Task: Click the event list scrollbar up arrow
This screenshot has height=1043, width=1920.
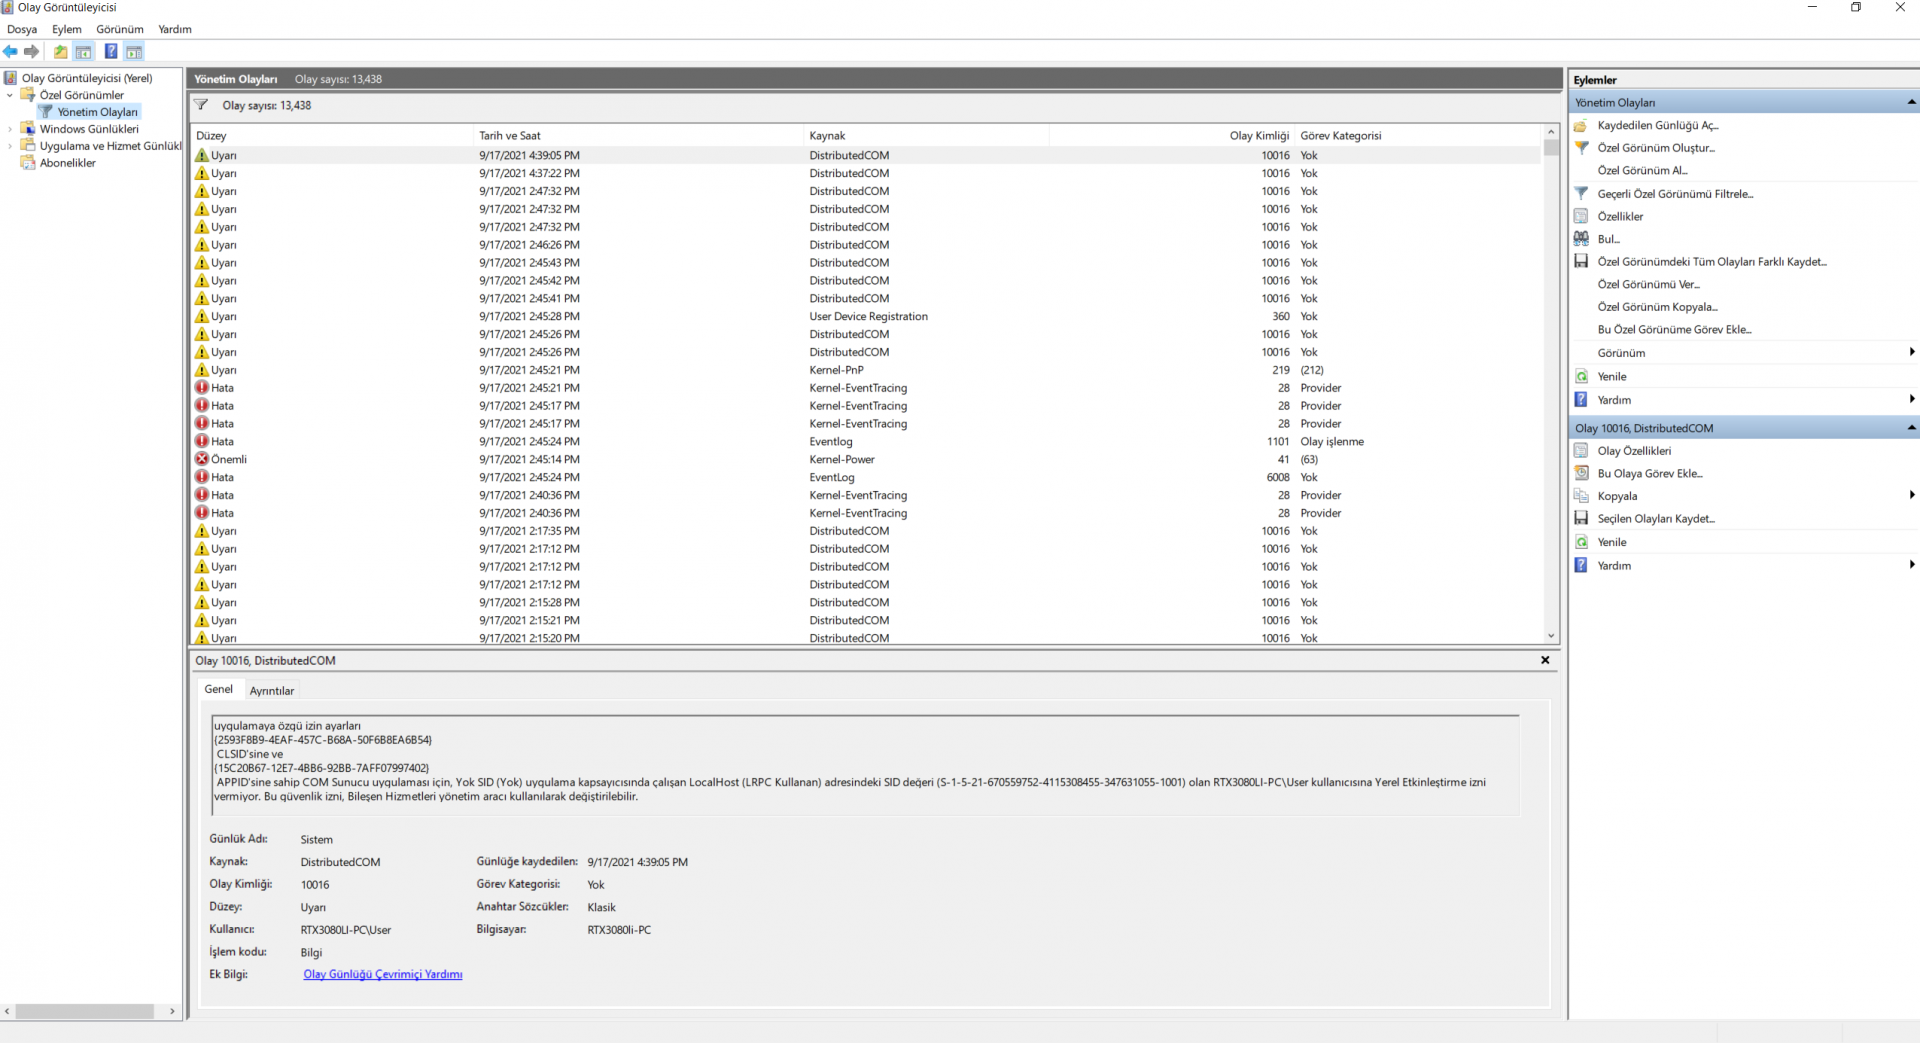Action: [1551, 131]
